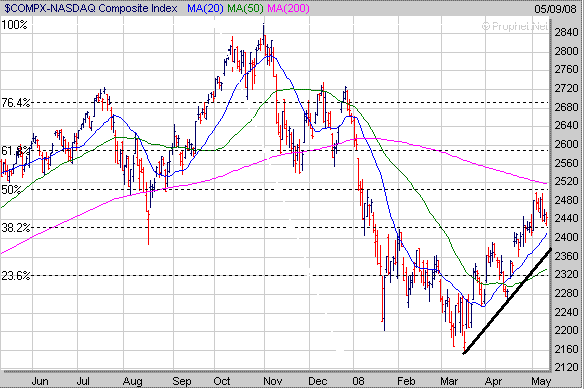584x389 pixels.
Task: Click the Nov month label
Action: 272,382
